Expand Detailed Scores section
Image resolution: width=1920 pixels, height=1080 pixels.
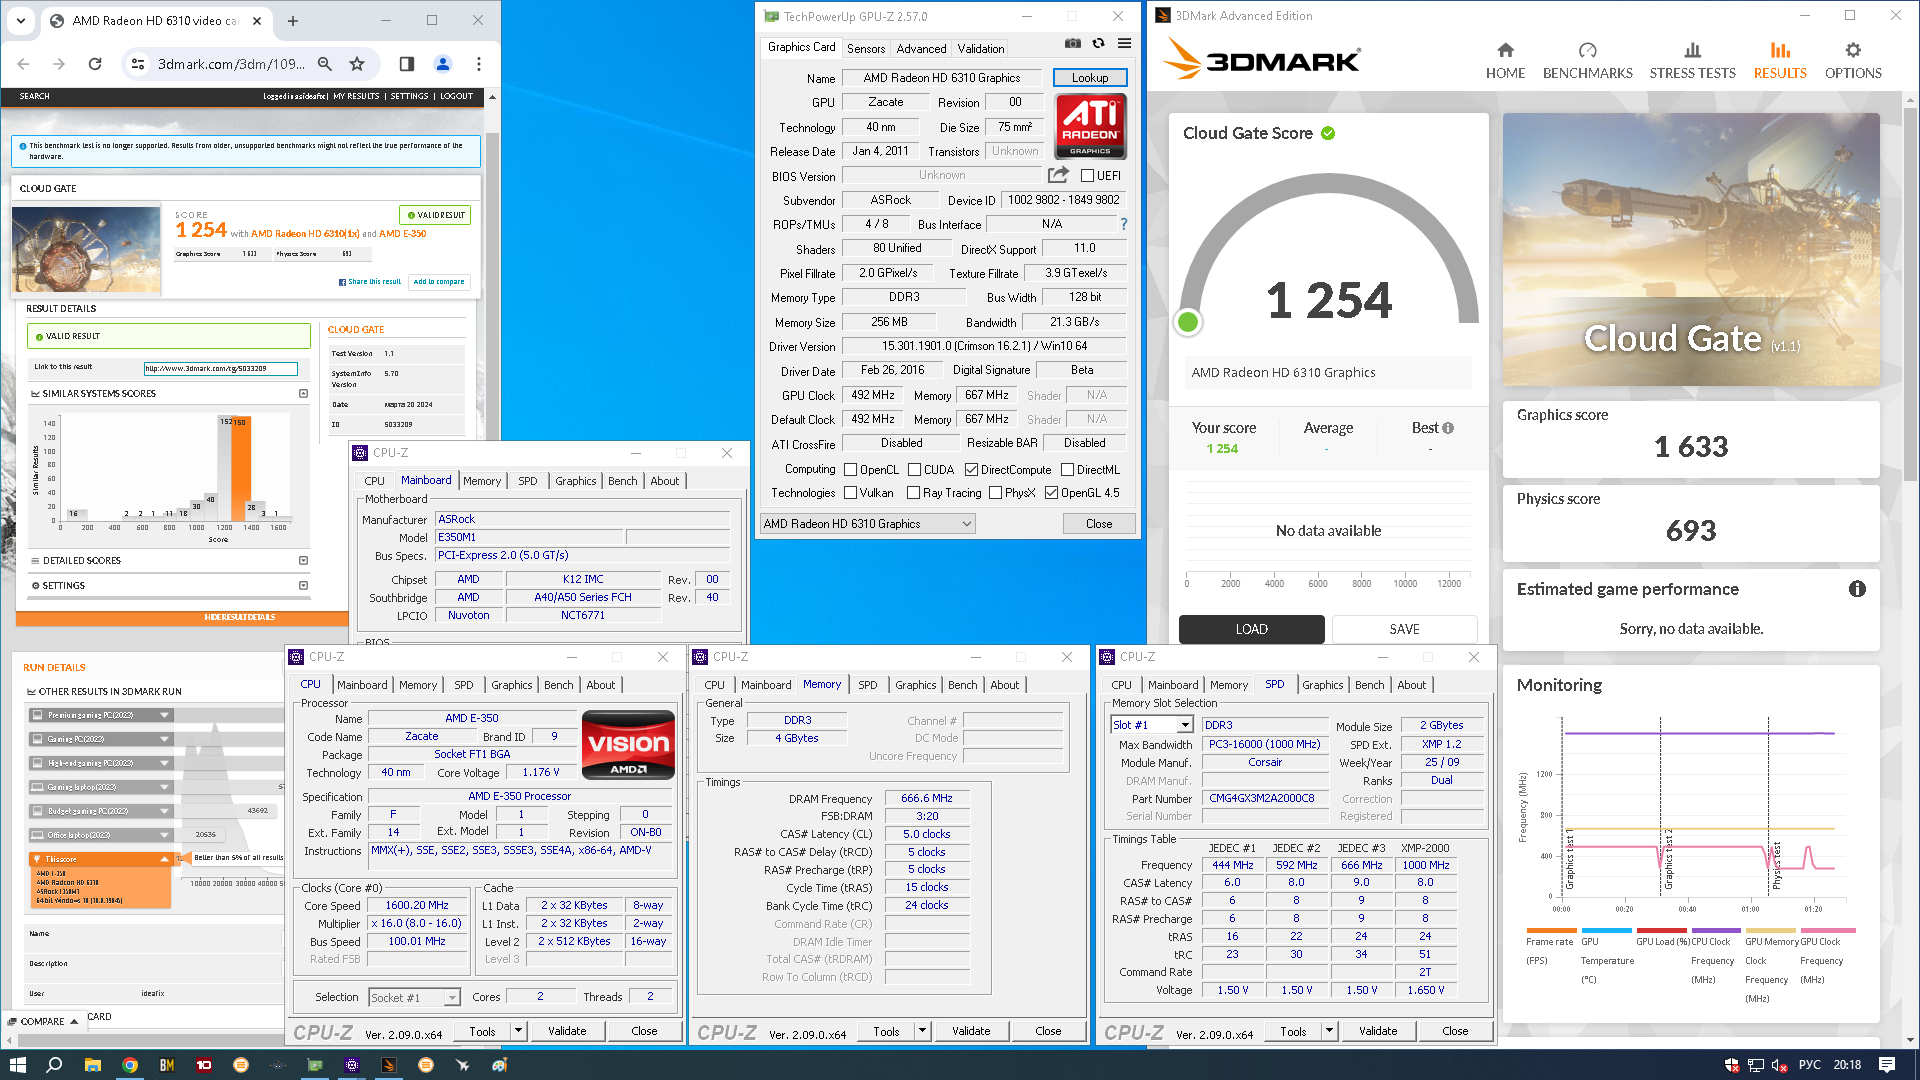click(x=303, y=561)
